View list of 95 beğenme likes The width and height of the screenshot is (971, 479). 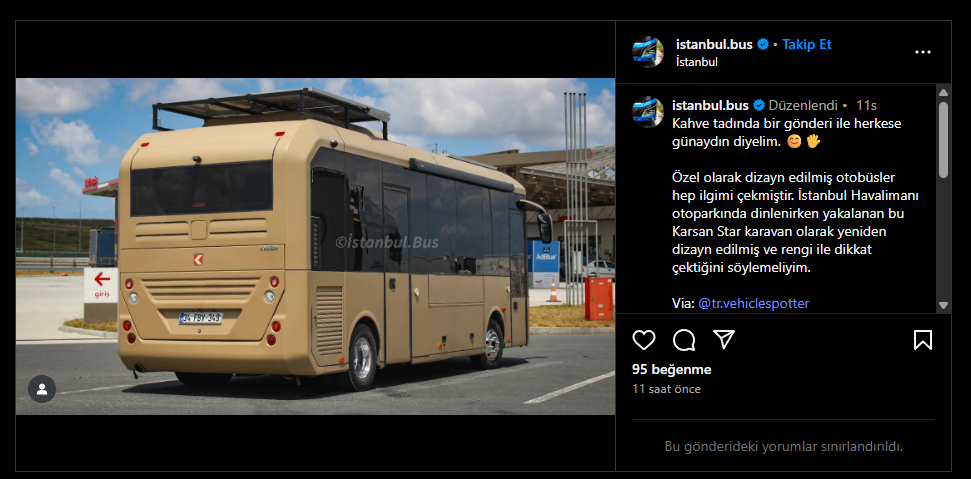click(671, 369)
